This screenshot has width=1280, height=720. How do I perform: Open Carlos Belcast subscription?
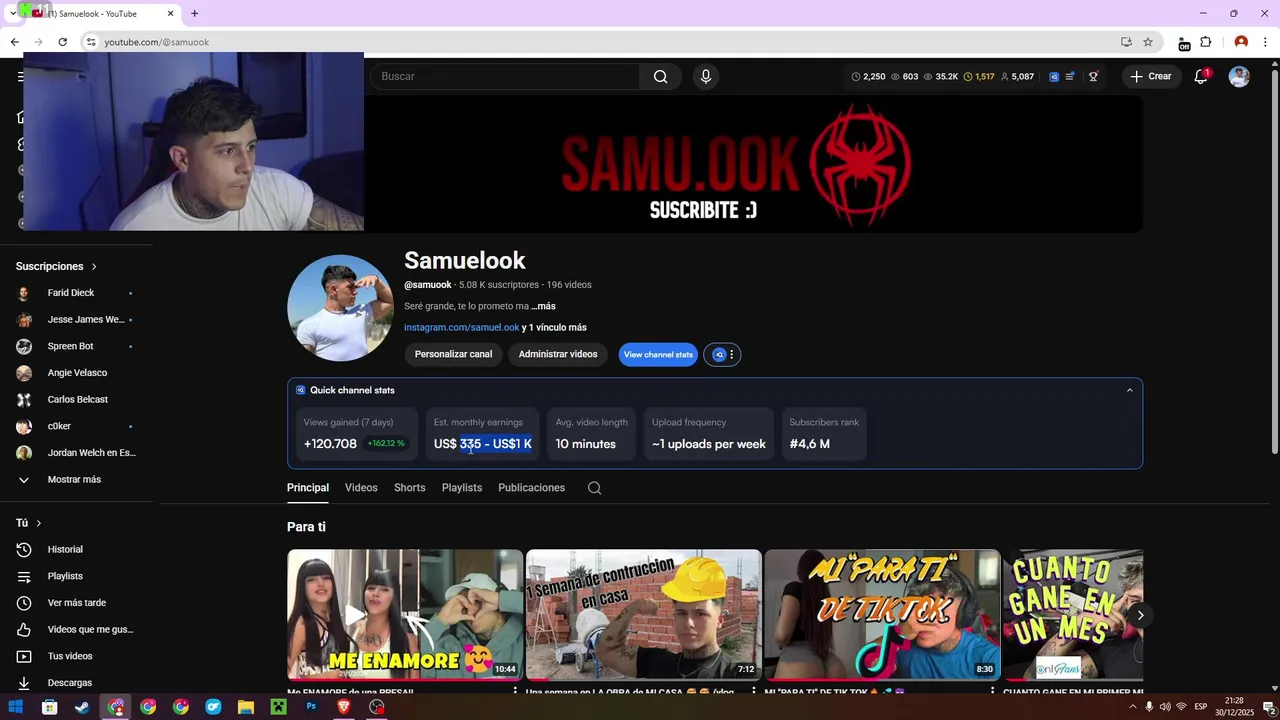click(76, 400)
